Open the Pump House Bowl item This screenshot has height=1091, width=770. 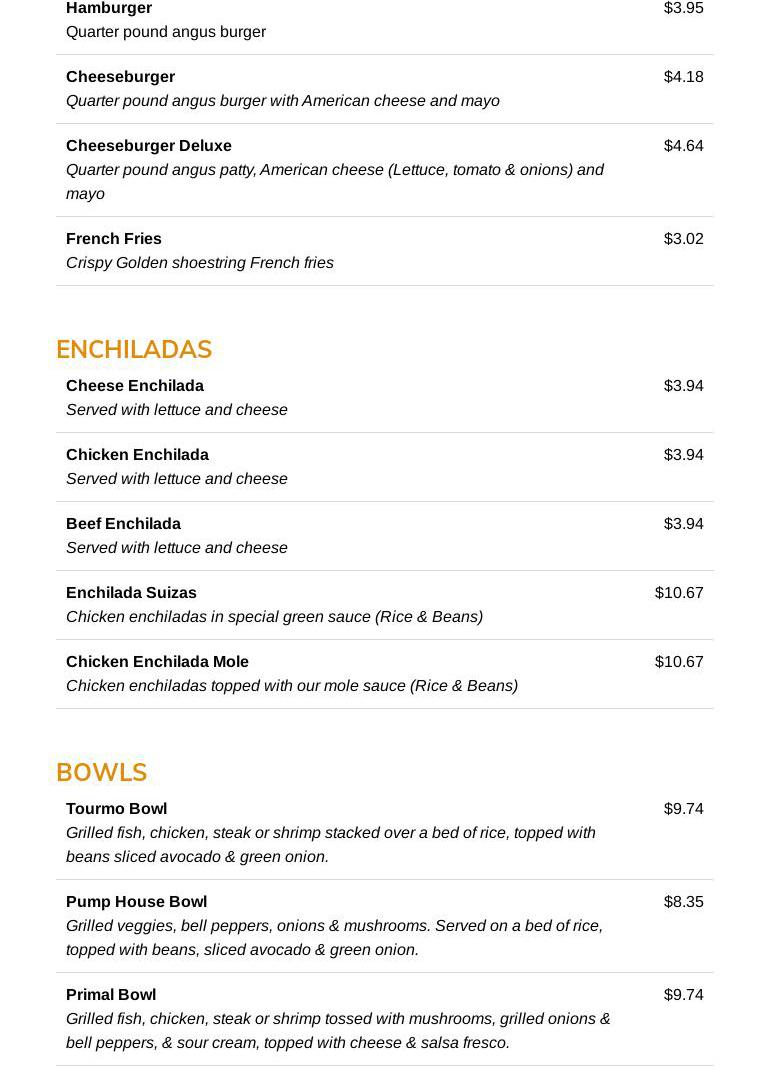point(136,902)
